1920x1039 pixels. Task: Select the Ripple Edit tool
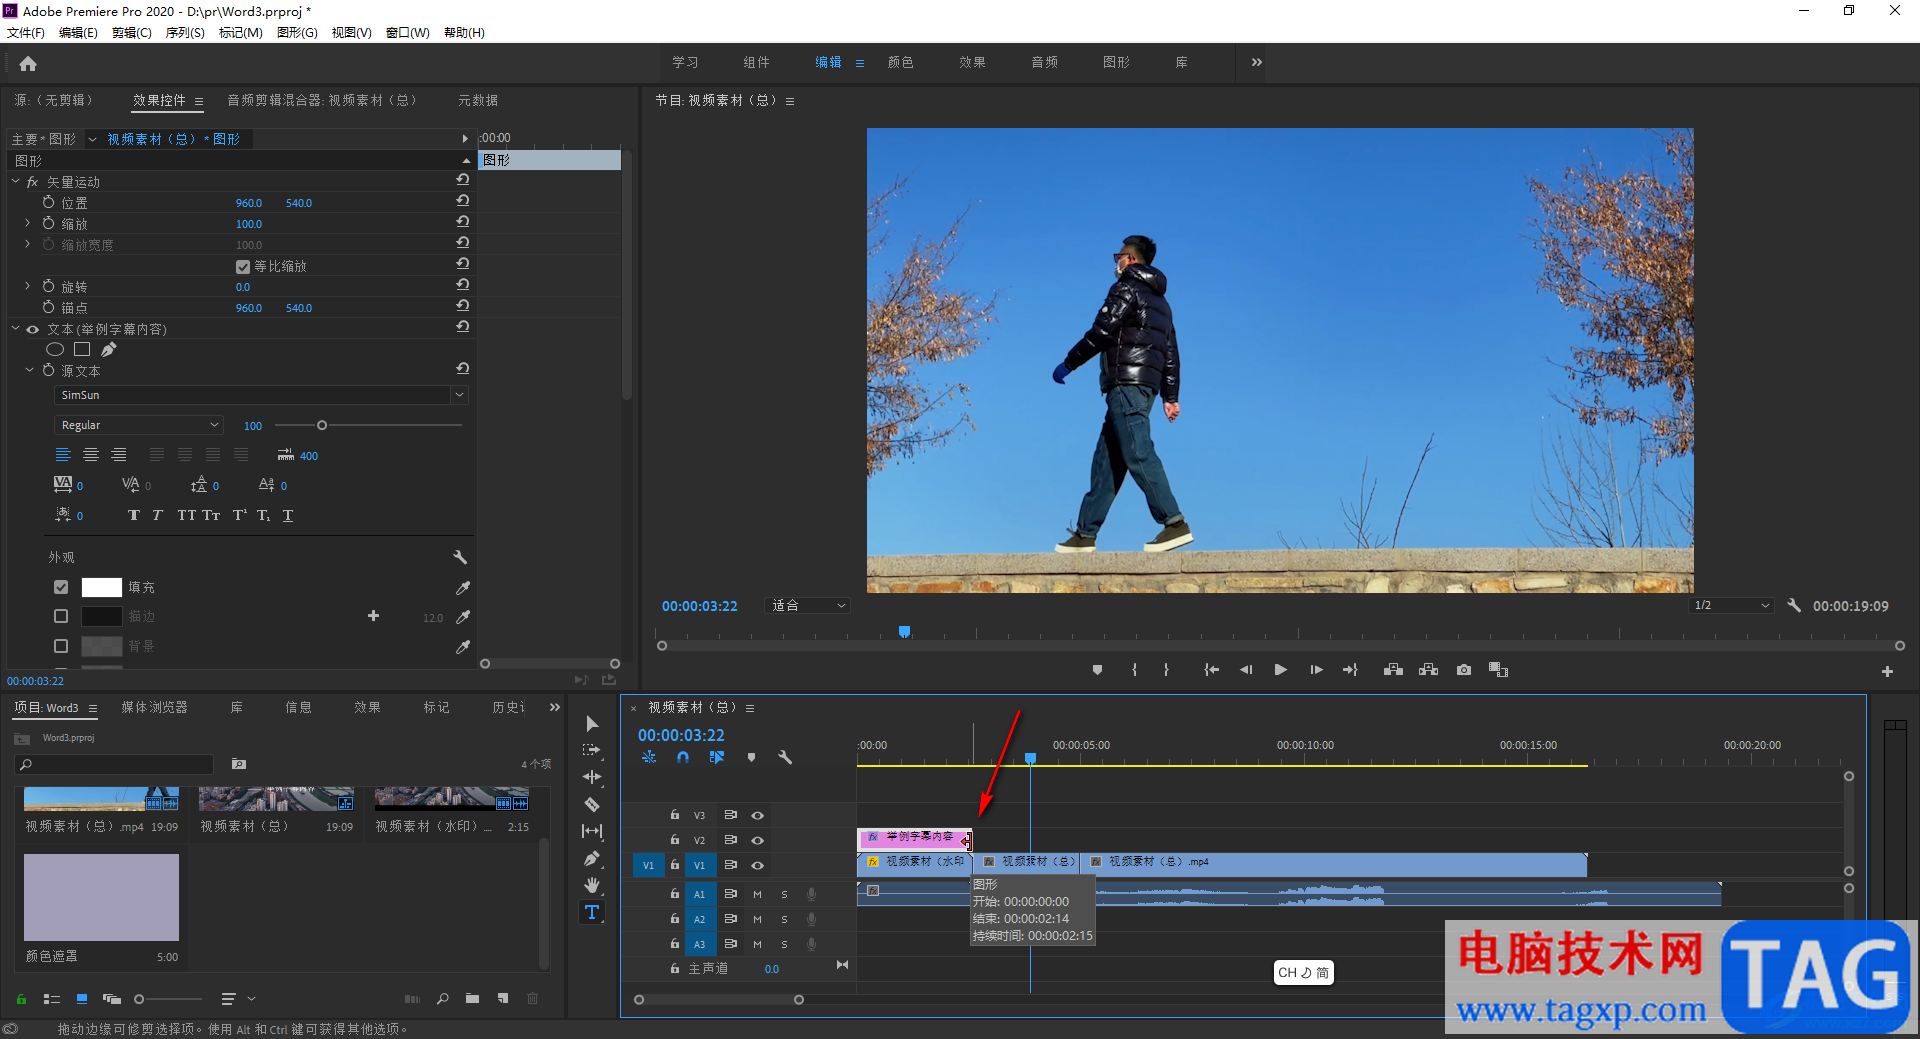[x=592, y=777]
